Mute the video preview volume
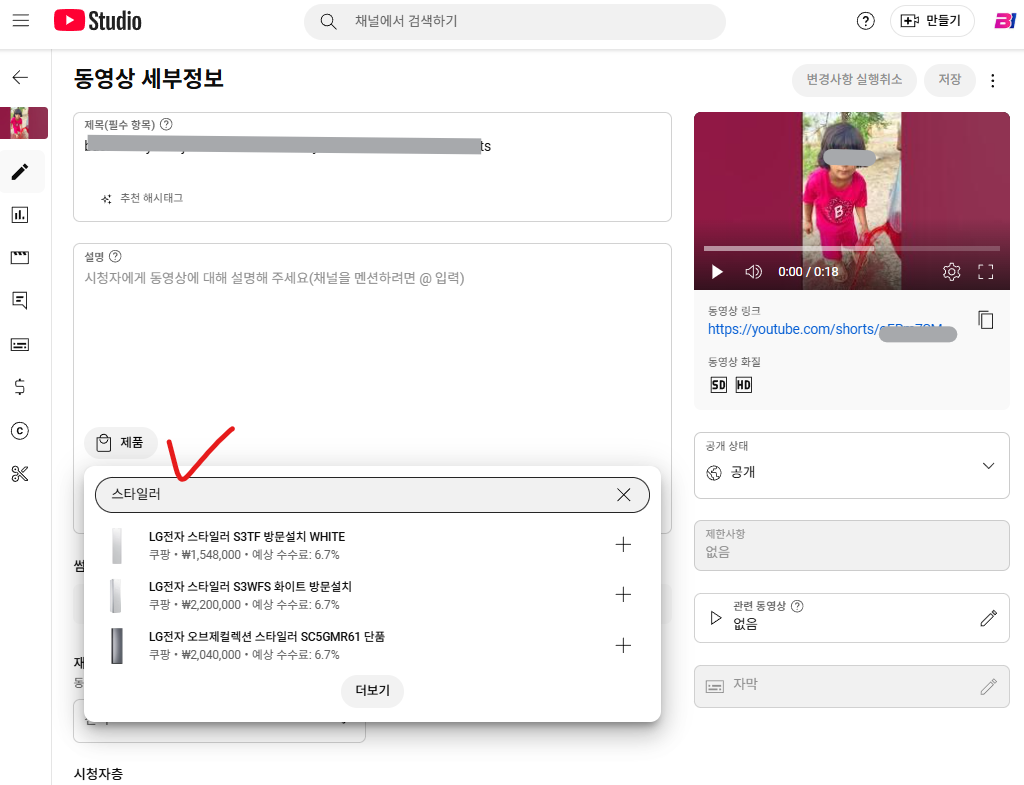 click(754, 272)
